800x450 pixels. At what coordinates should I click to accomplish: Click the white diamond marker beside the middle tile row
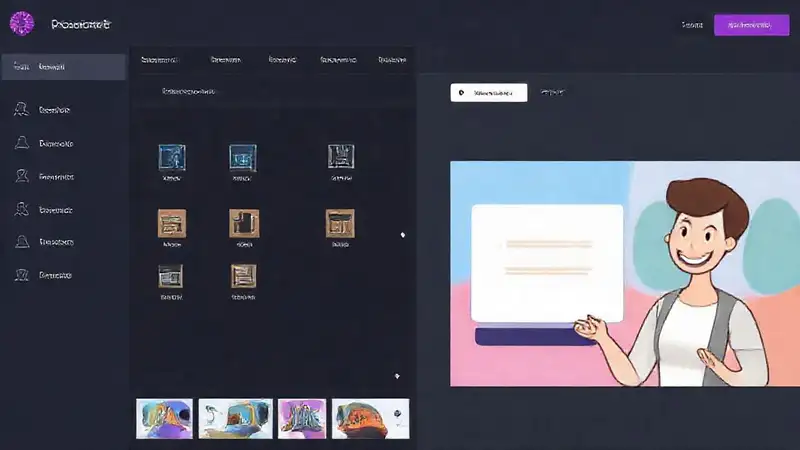coord(403,235)
